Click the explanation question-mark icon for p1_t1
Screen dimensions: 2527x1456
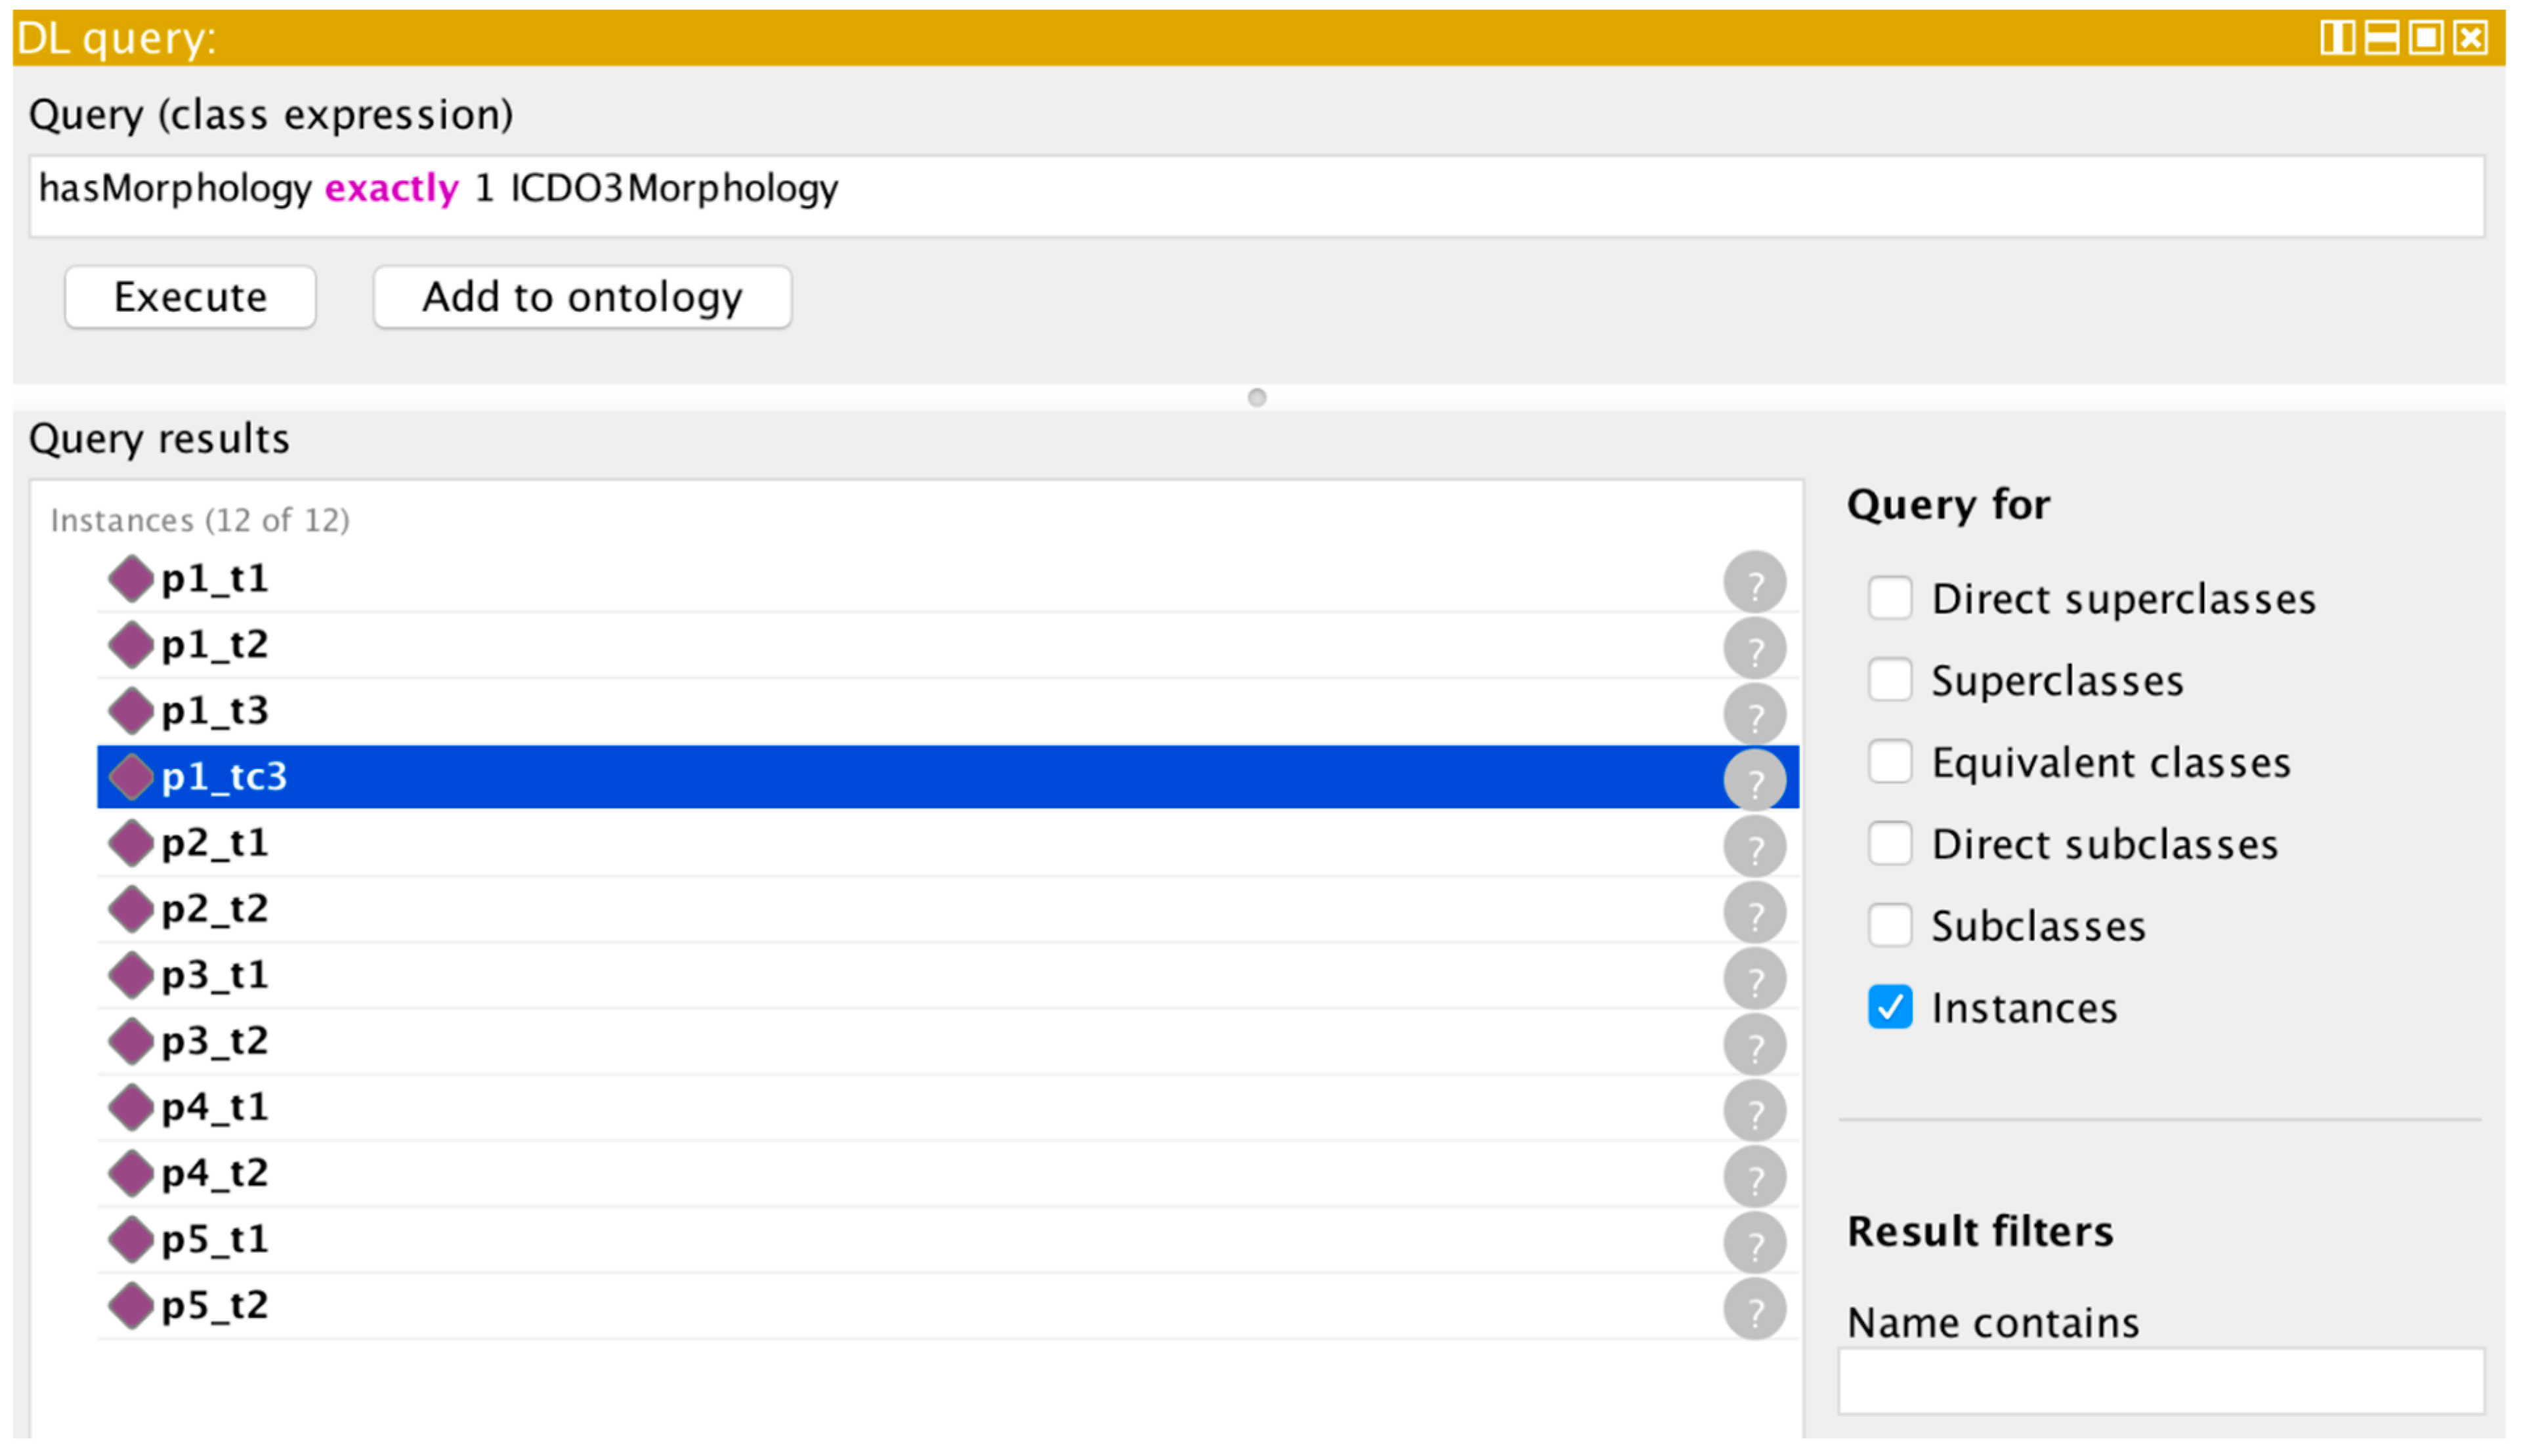pyautogui.click(x=1754, y=582)
